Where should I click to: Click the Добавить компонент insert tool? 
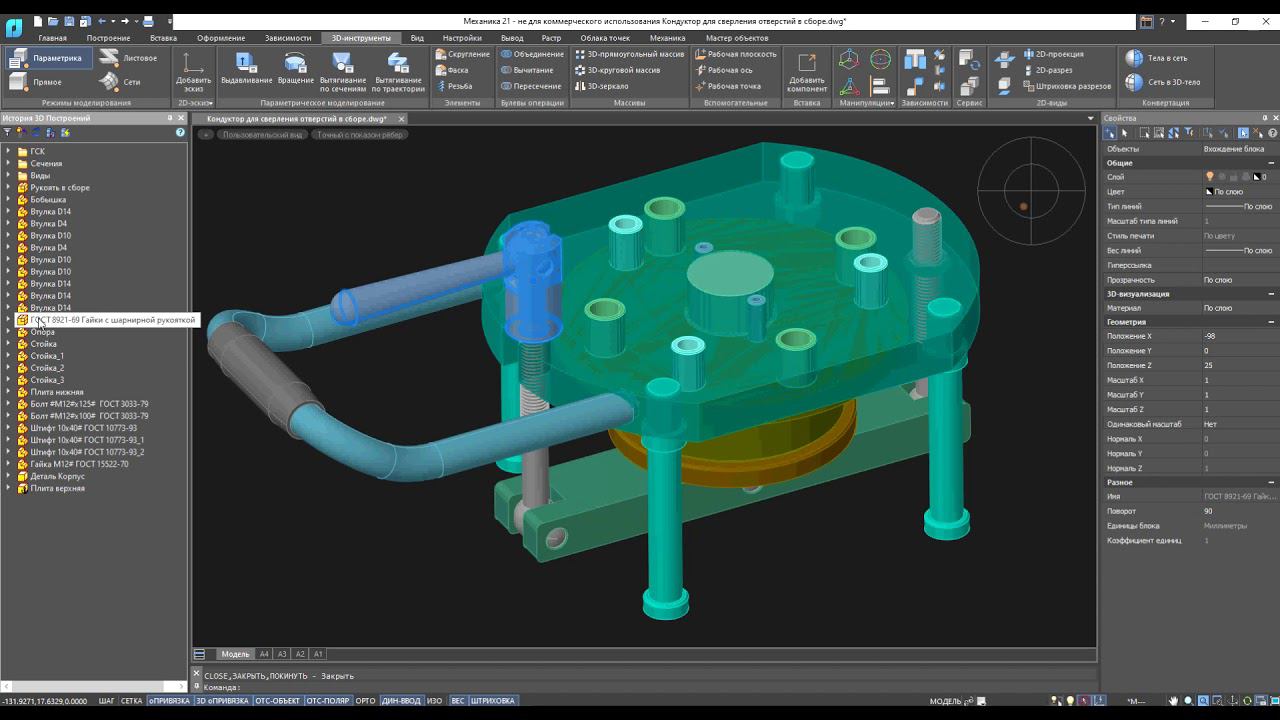(x=807, y=71)
